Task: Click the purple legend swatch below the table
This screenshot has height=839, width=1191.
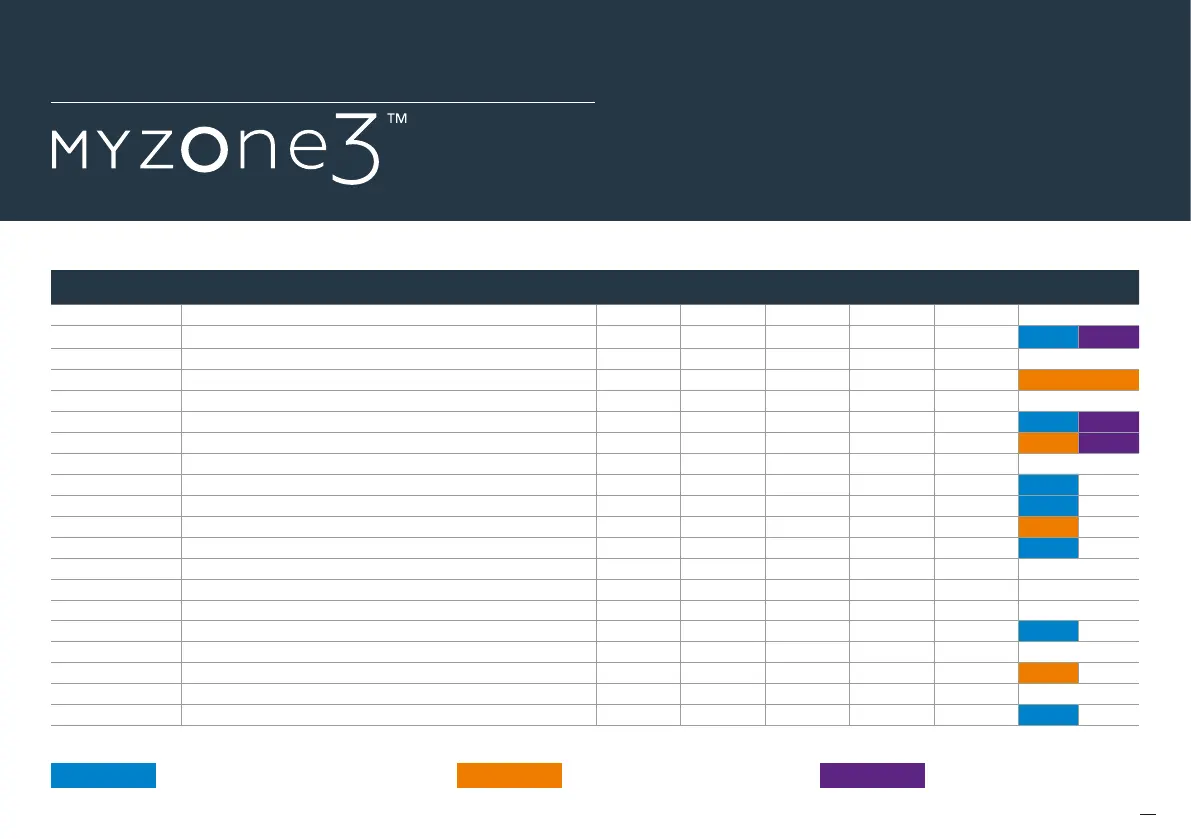Action: [x=872, y=775]
